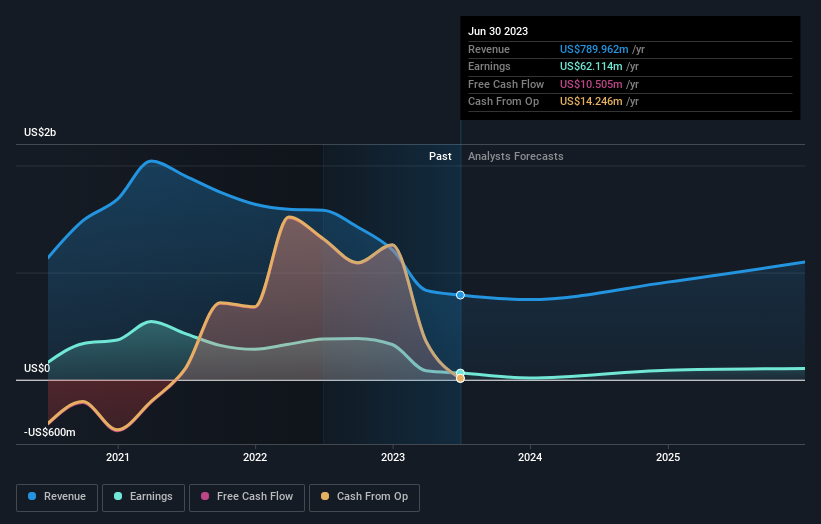821x524 pixels.
Task: Click the 2022 x-axis label
Action: pos(255,457)
